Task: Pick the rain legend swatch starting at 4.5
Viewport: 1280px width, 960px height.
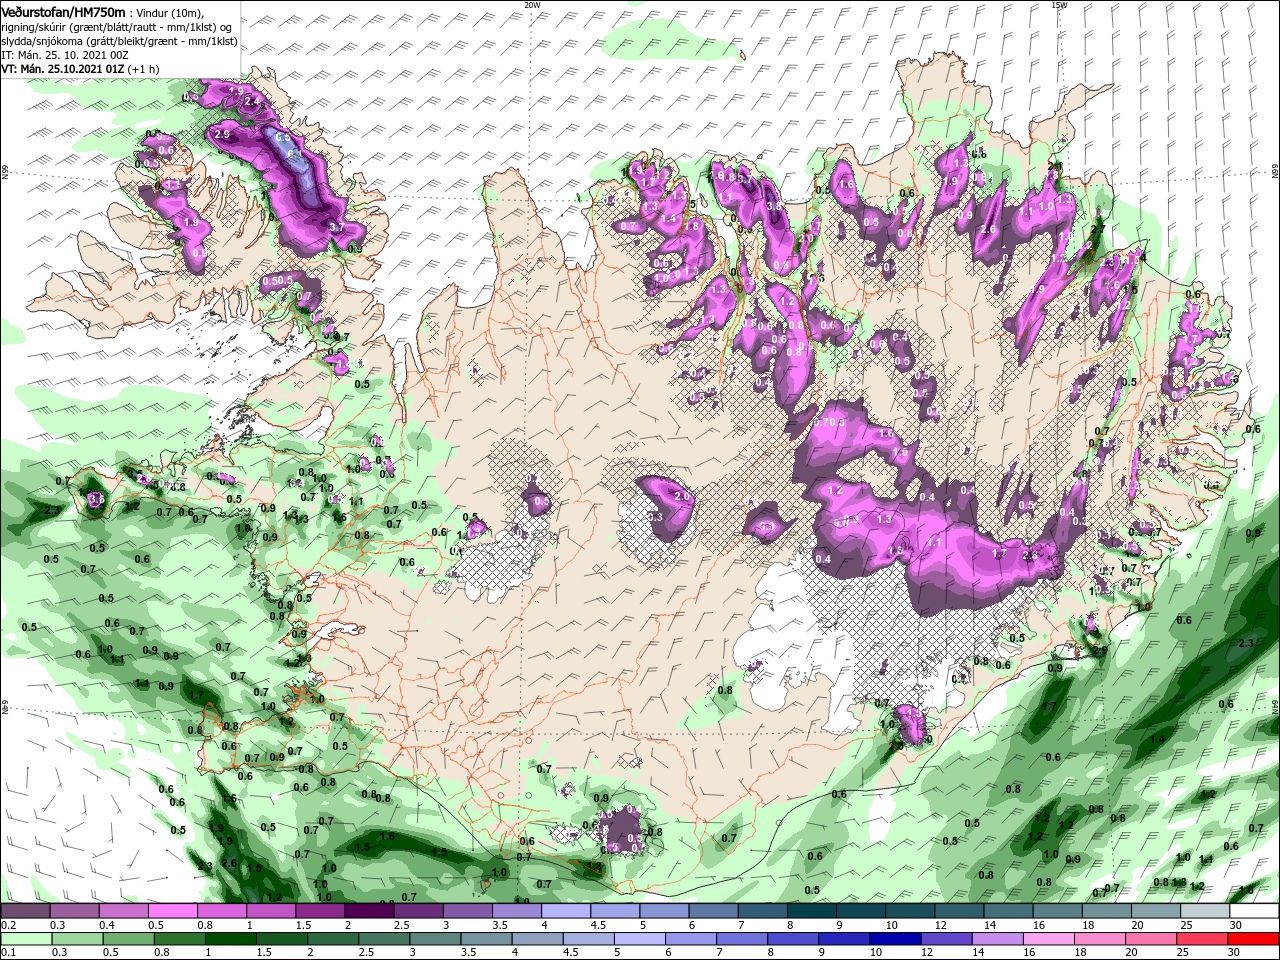Action: pos(590,939)
